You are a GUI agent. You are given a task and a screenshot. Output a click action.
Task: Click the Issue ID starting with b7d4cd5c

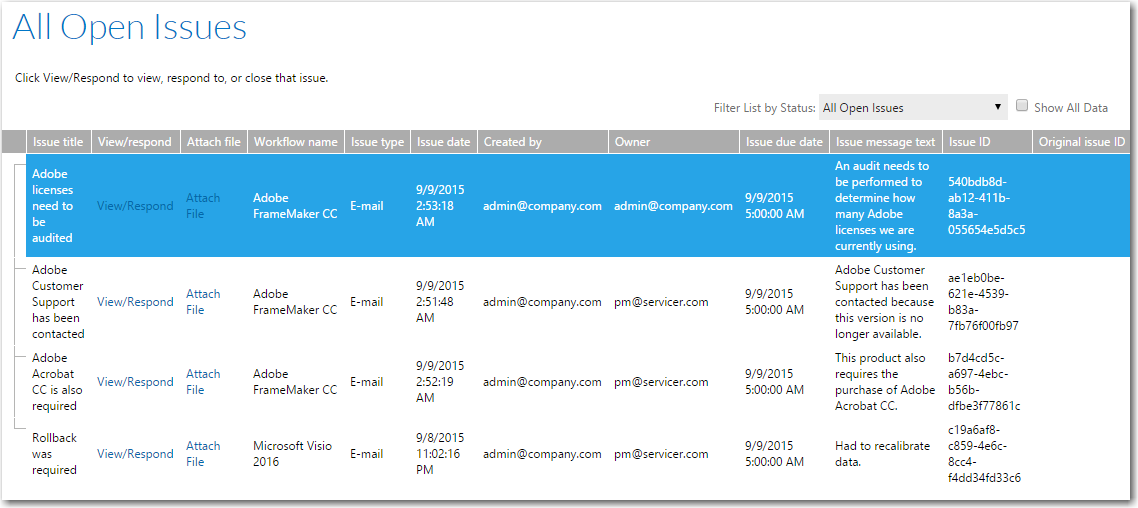tap(984, 382)
